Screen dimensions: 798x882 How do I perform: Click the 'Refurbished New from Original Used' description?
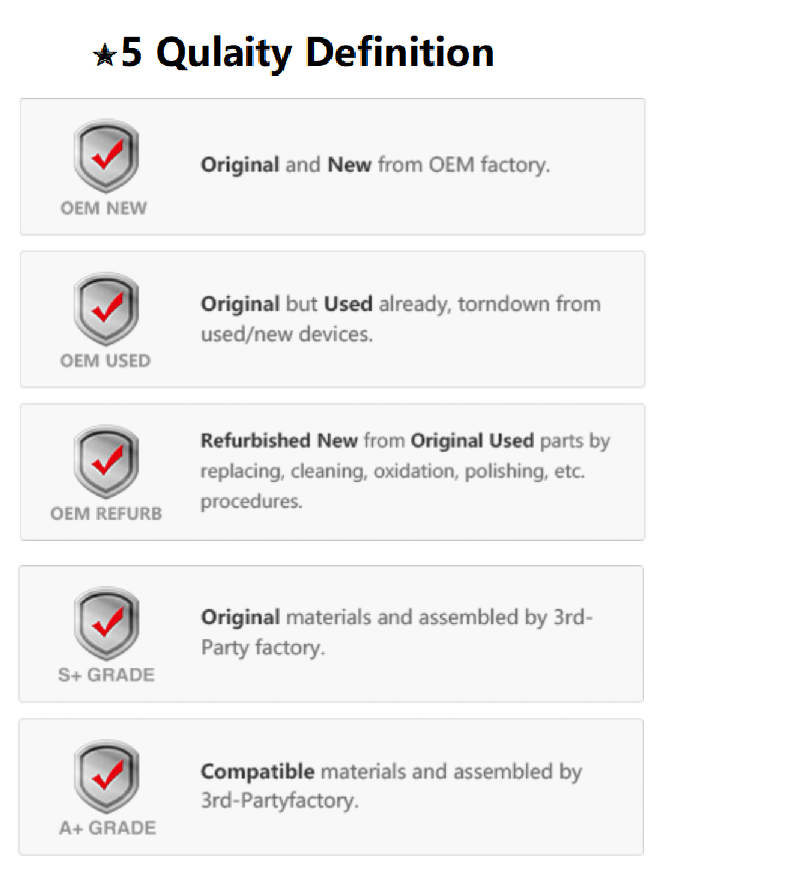click(405, 471)
